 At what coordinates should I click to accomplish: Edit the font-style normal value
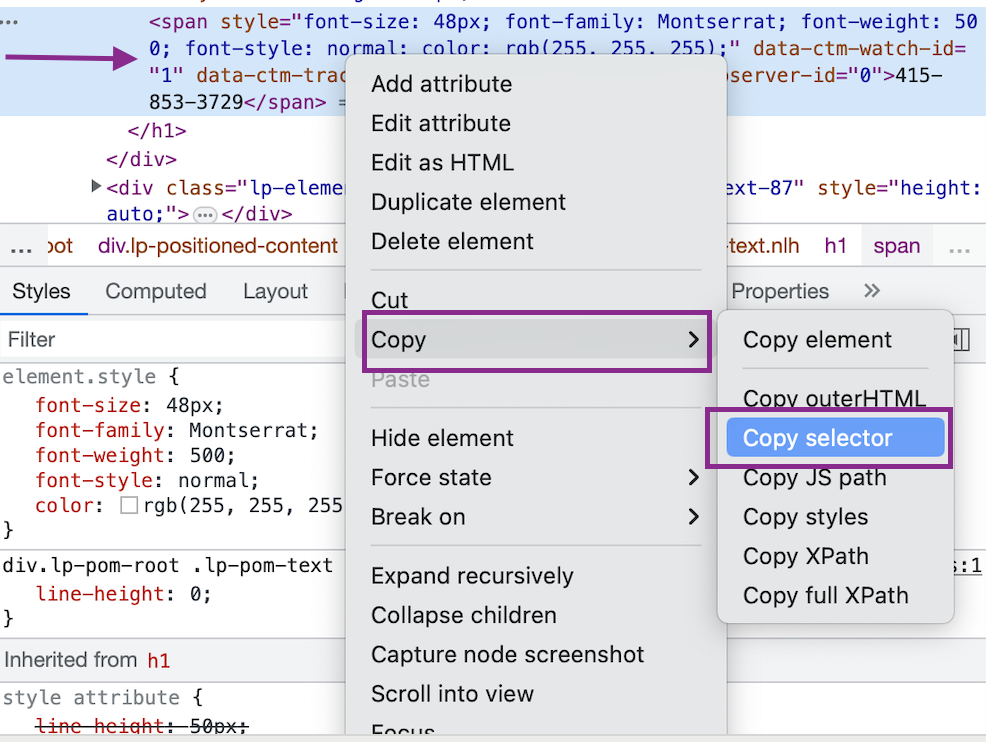point(213,480)
